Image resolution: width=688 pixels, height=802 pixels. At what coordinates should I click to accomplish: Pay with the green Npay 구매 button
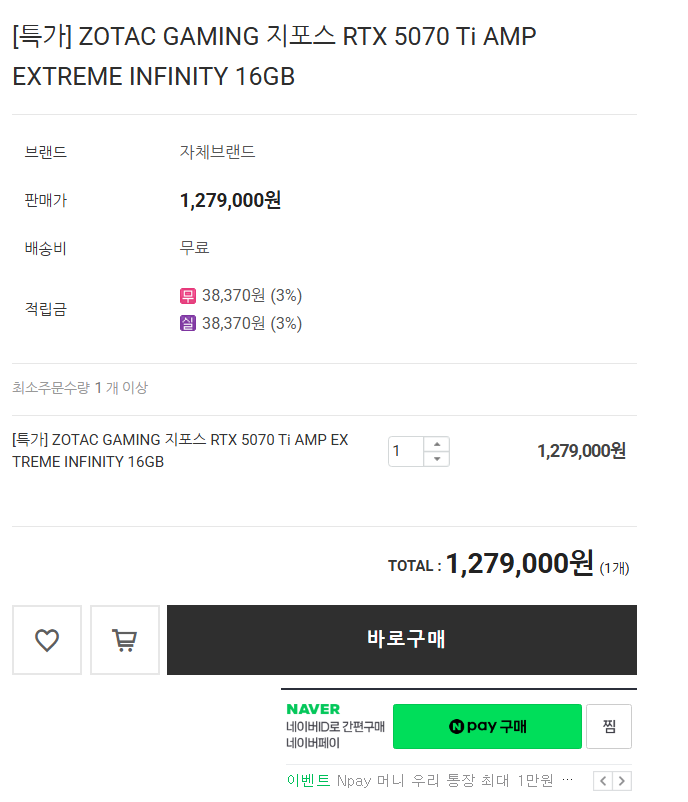click(x=487, y=726)
